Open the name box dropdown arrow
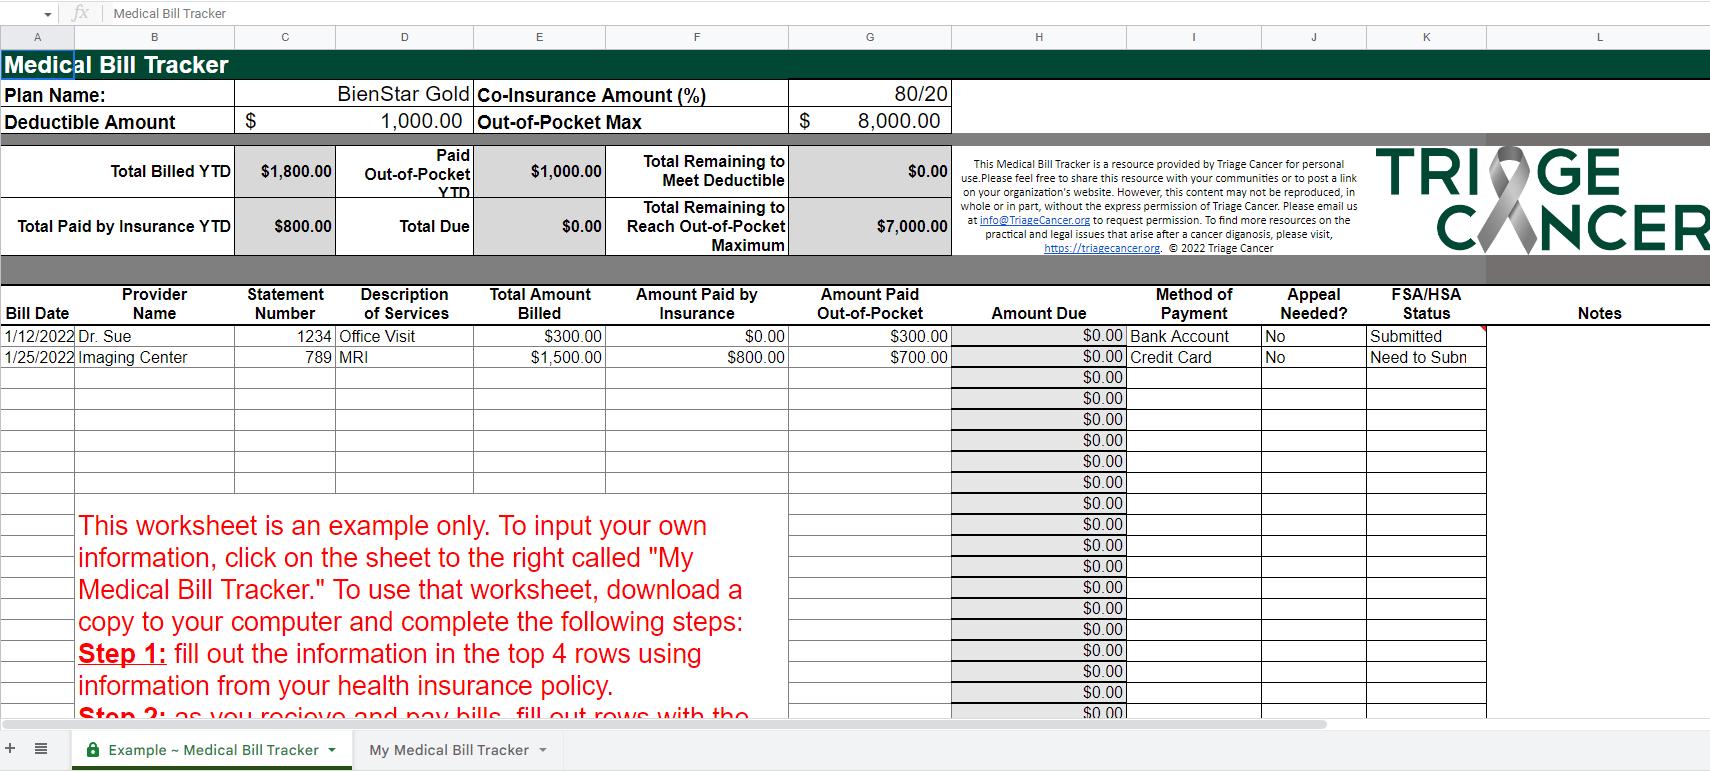 [47, 14]
